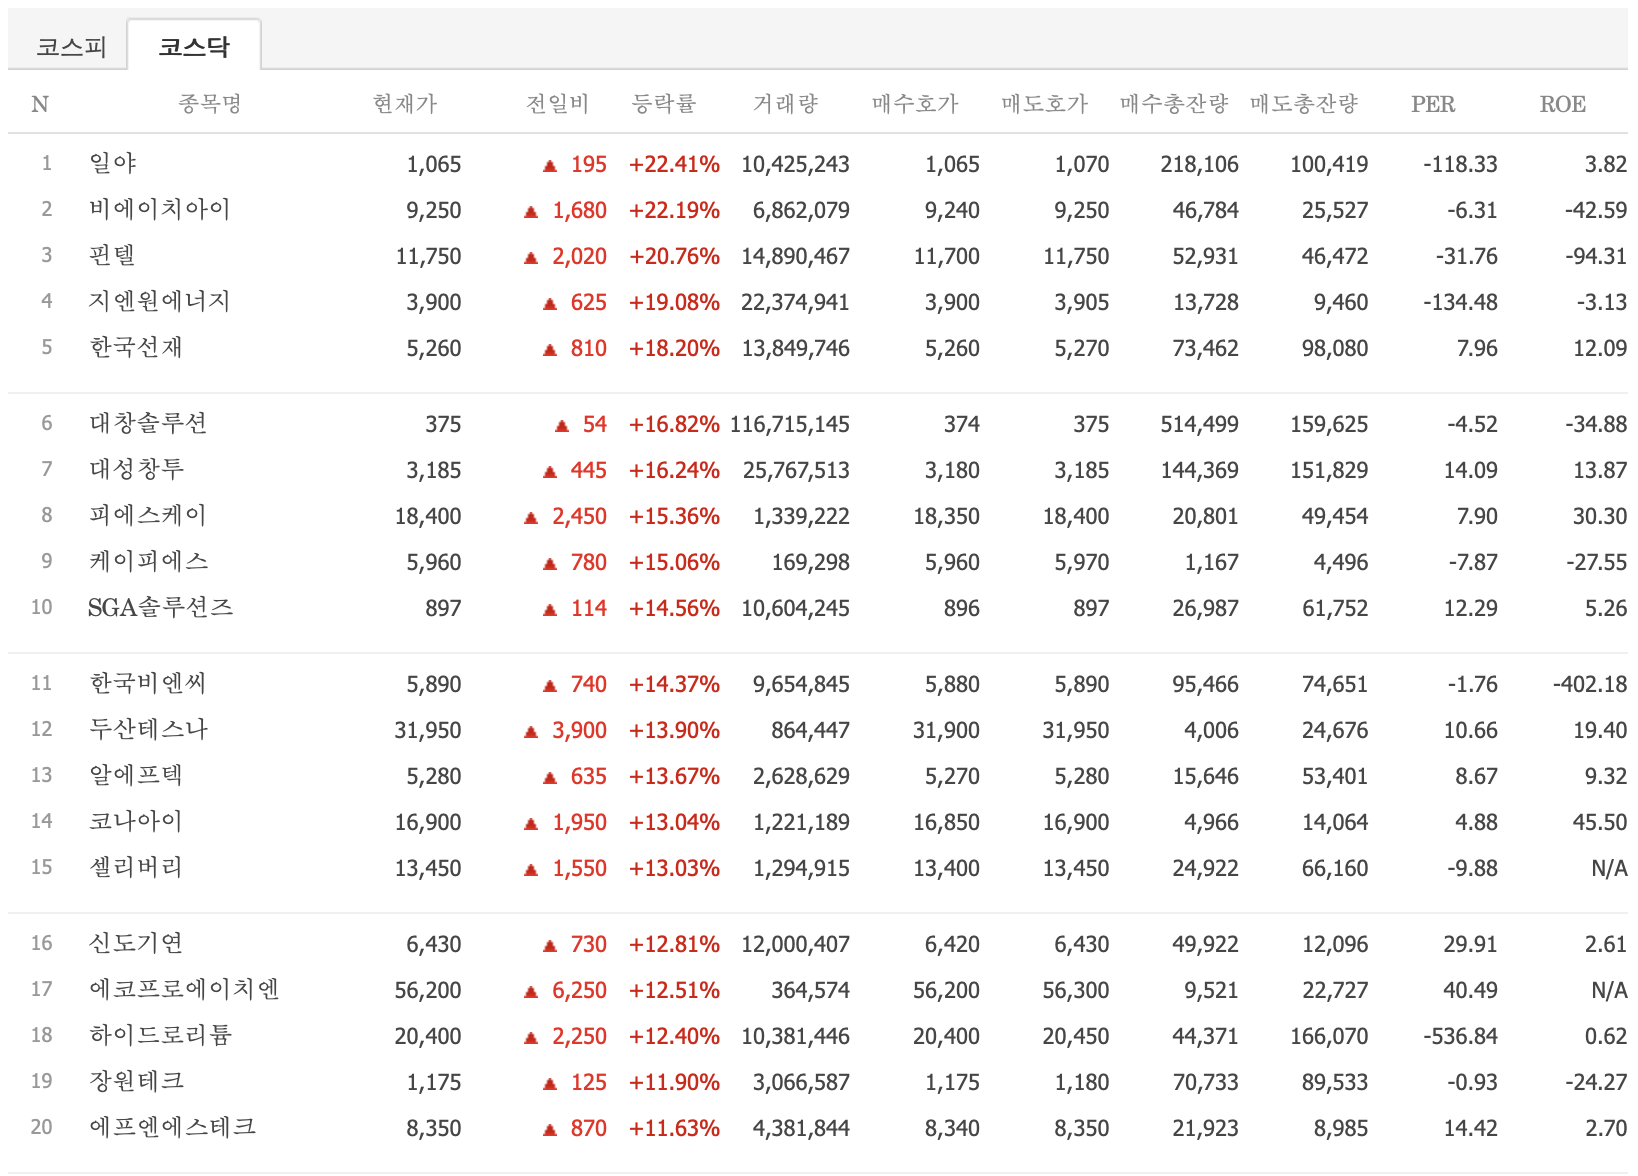Click the 매도호가 column header
The width and height of the screenshot is (1638, 1176).
[1045, 103]
